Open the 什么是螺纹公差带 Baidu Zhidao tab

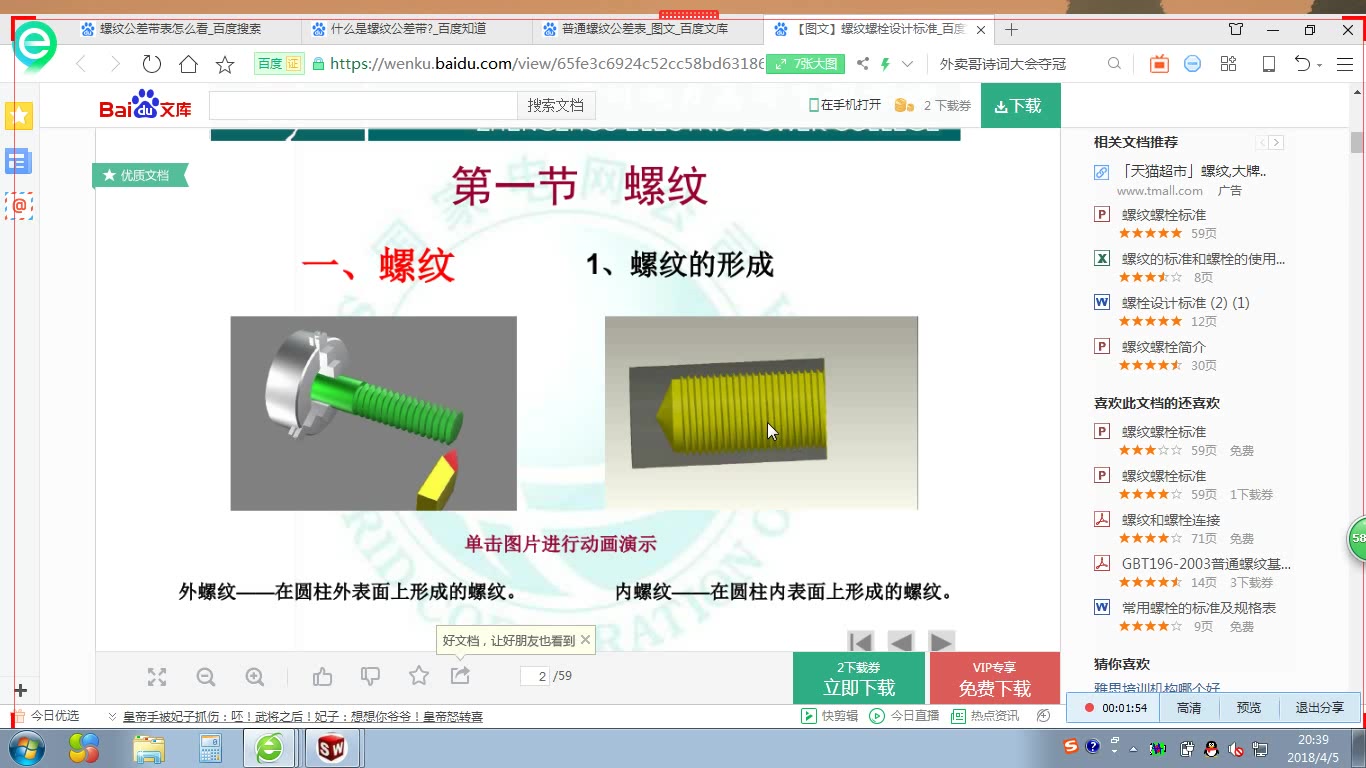(x=413, y=30)
